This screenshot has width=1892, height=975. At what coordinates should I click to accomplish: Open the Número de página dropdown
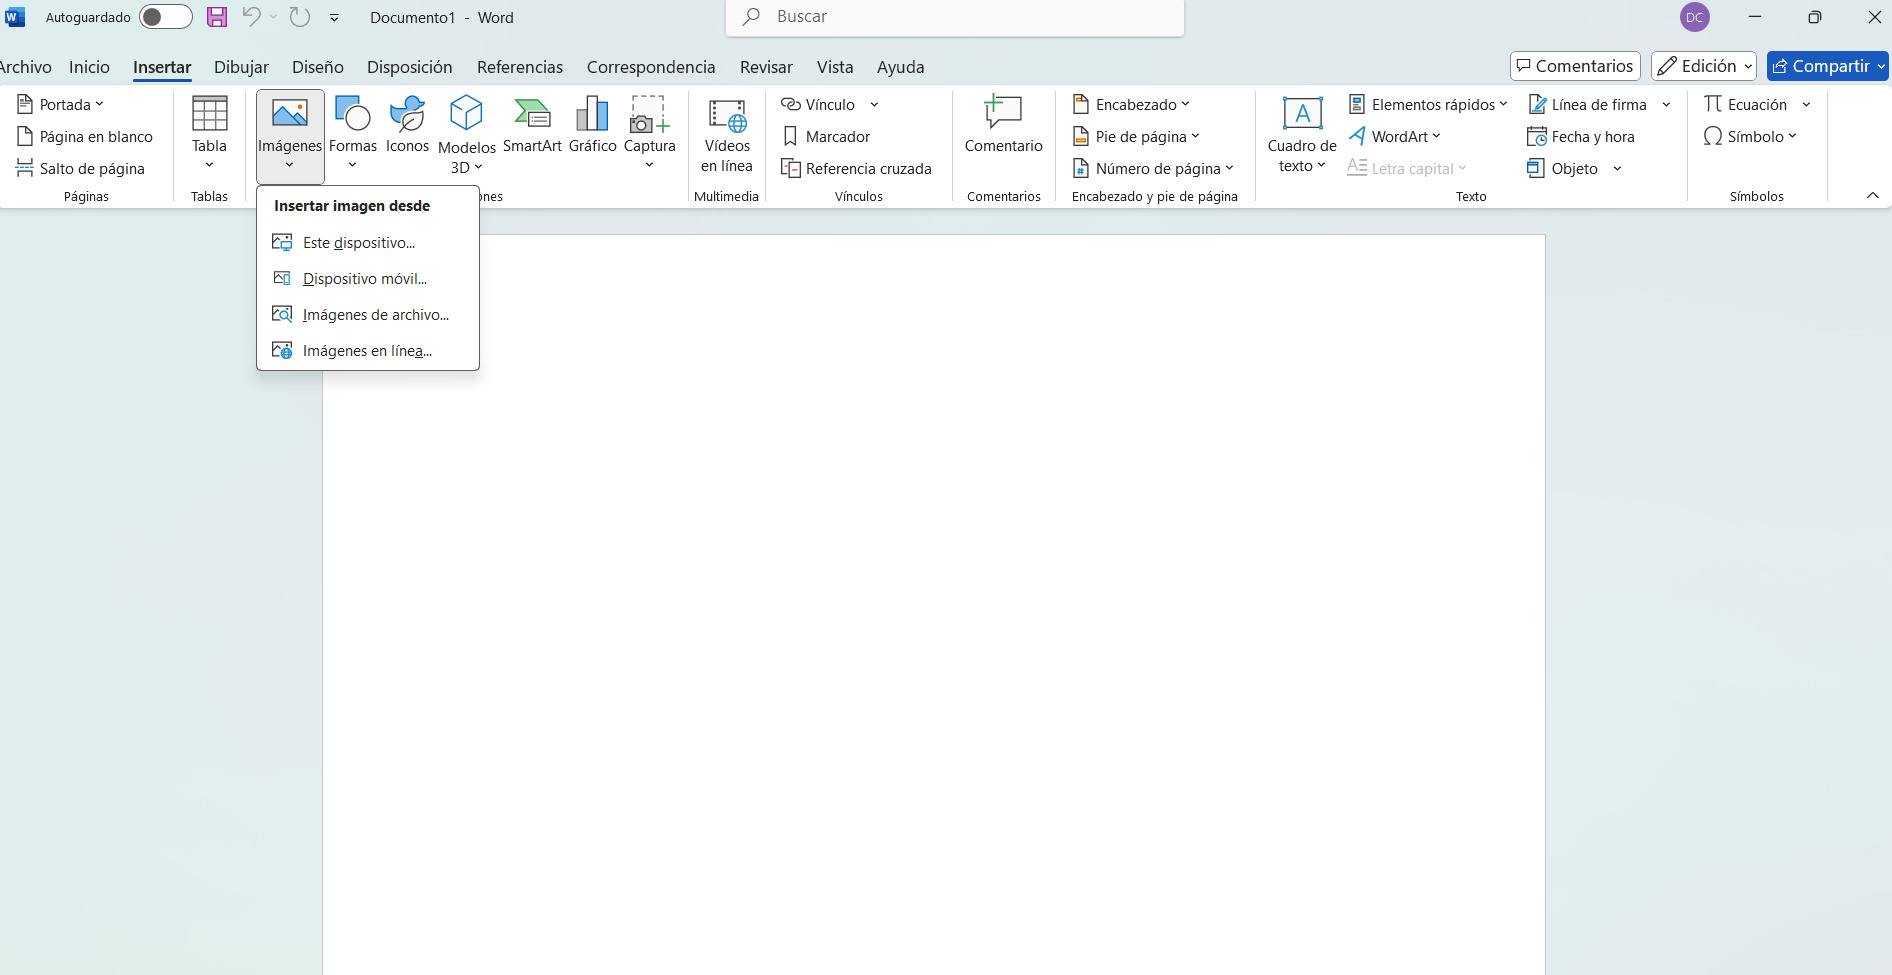1154,169
